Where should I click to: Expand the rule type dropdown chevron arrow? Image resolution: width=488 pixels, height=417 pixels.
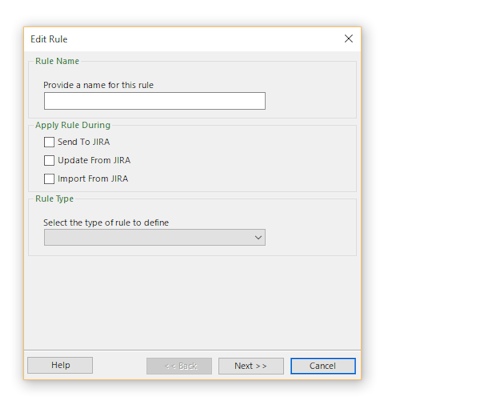258,237
